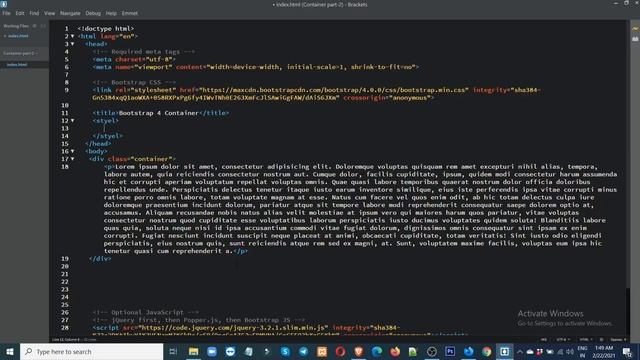Open Thunderbird from the taskbar
The height and width of the screenshot is (360, 640).
pos(468,351)
